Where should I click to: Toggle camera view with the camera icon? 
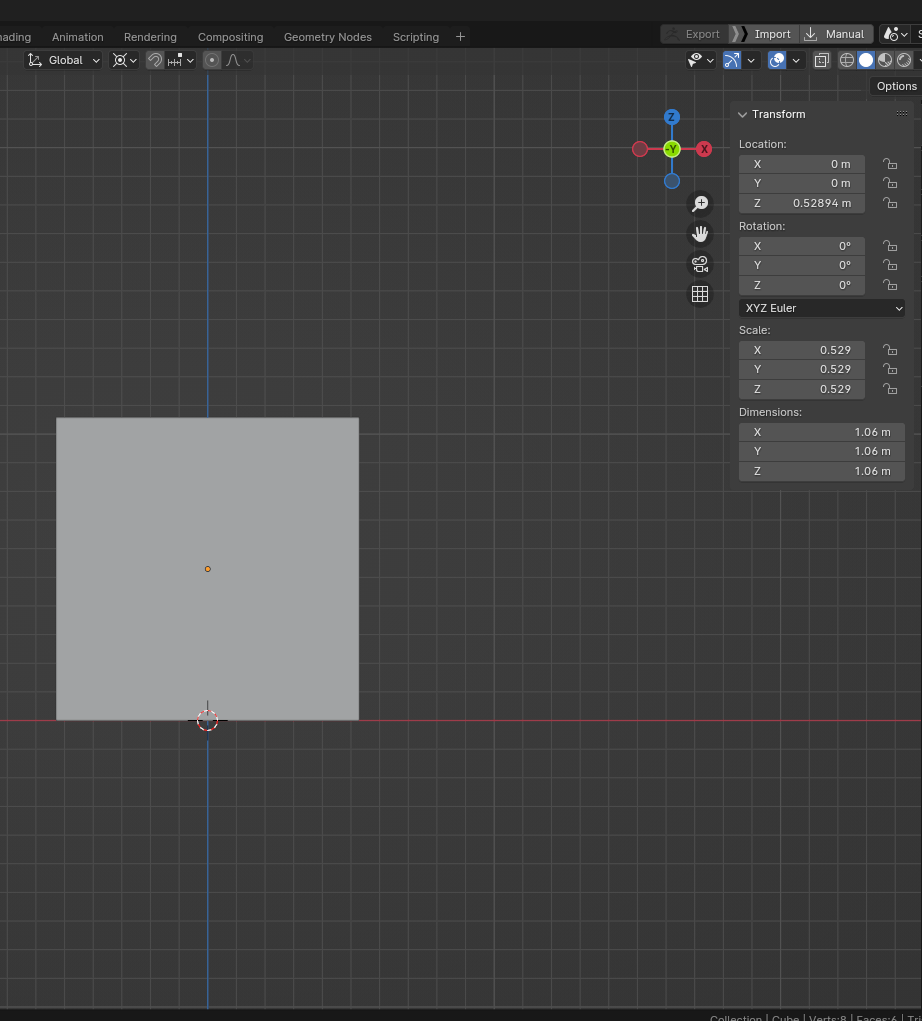pos(700,264)
